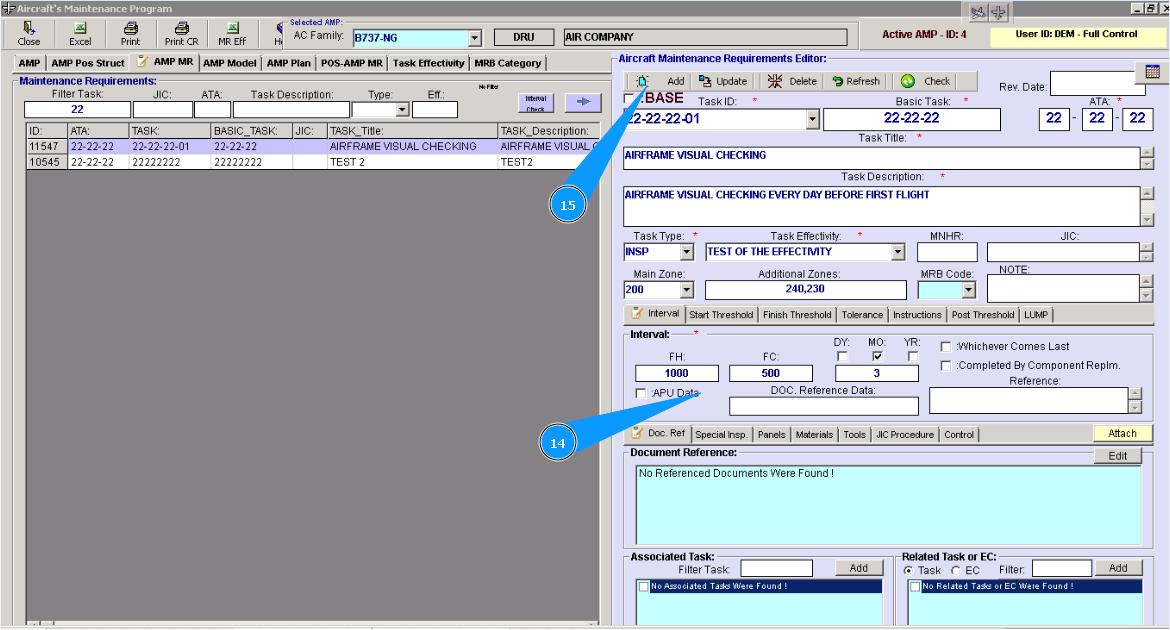Click the Task Description scroll down arrow
Screen dimensions: 1170x630
1147,220
